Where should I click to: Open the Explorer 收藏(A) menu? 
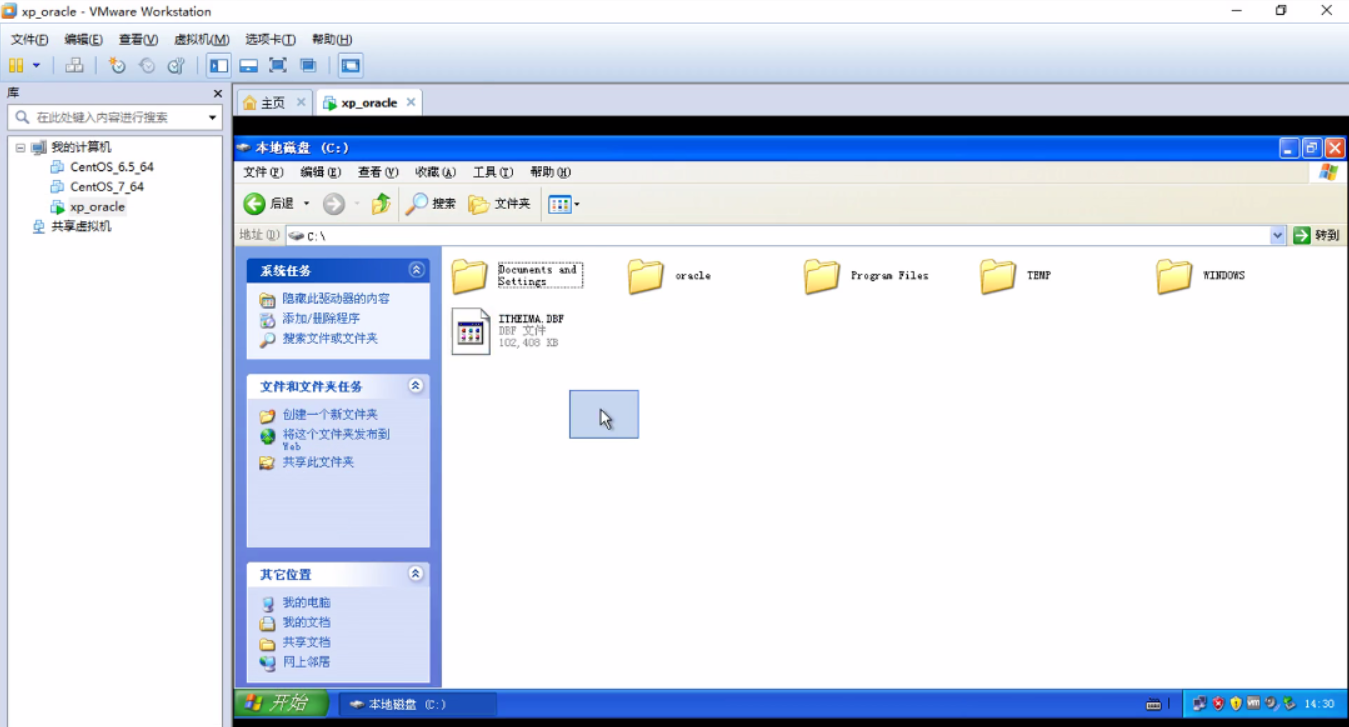pos(435,173)
